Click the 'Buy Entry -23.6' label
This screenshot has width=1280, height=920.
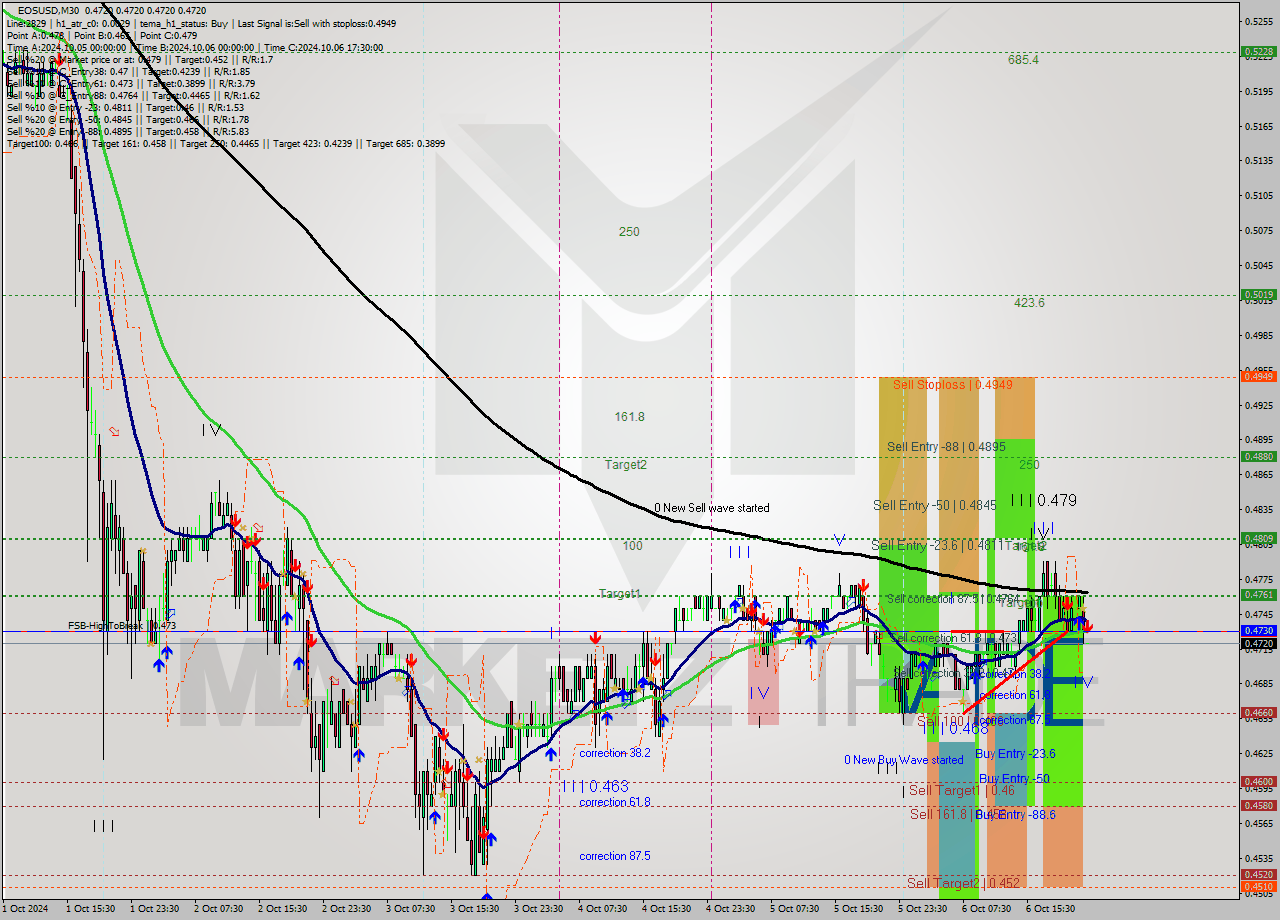tap(1015, 754)
